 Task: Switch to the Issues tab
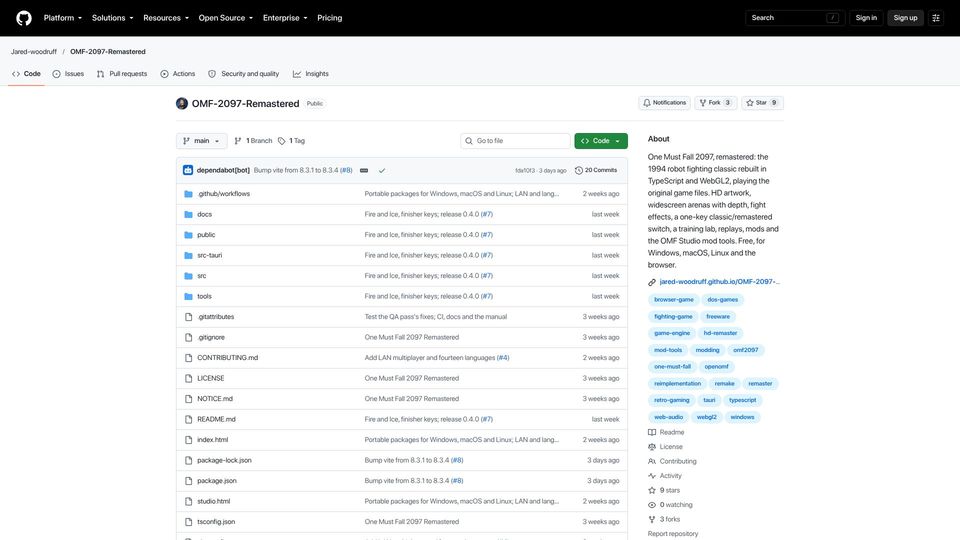[68, 73]
